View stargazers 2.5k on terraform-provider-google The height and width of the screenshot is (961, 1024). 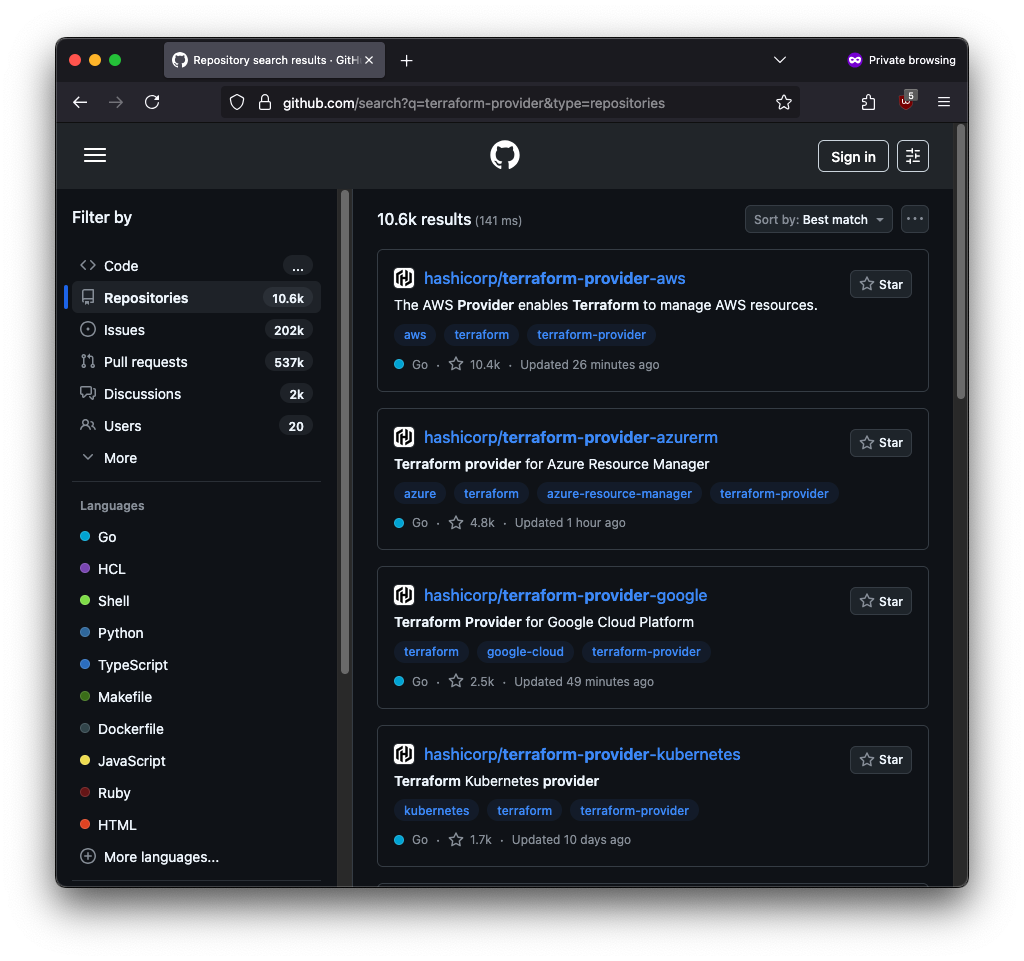pos(472,681)
